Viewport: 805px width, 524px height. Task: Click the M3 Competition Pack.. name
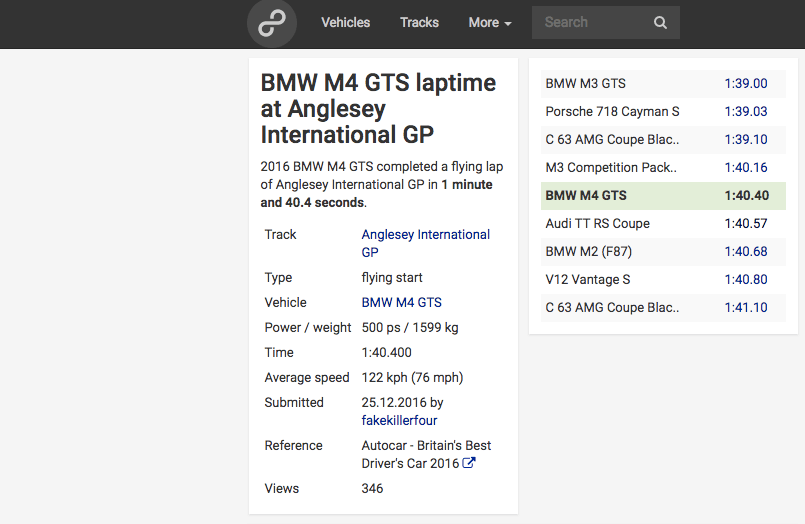(611, 167)
